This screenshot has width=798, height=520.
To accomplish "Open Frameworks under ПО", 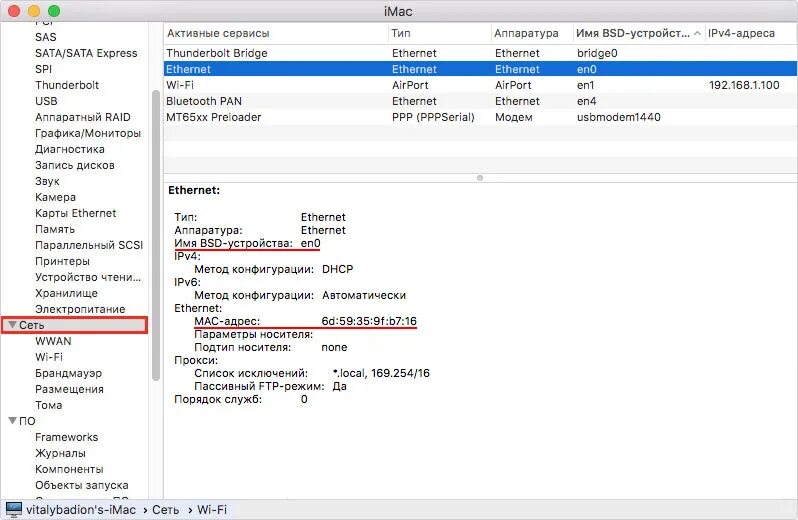I will [x=66, y=438].
